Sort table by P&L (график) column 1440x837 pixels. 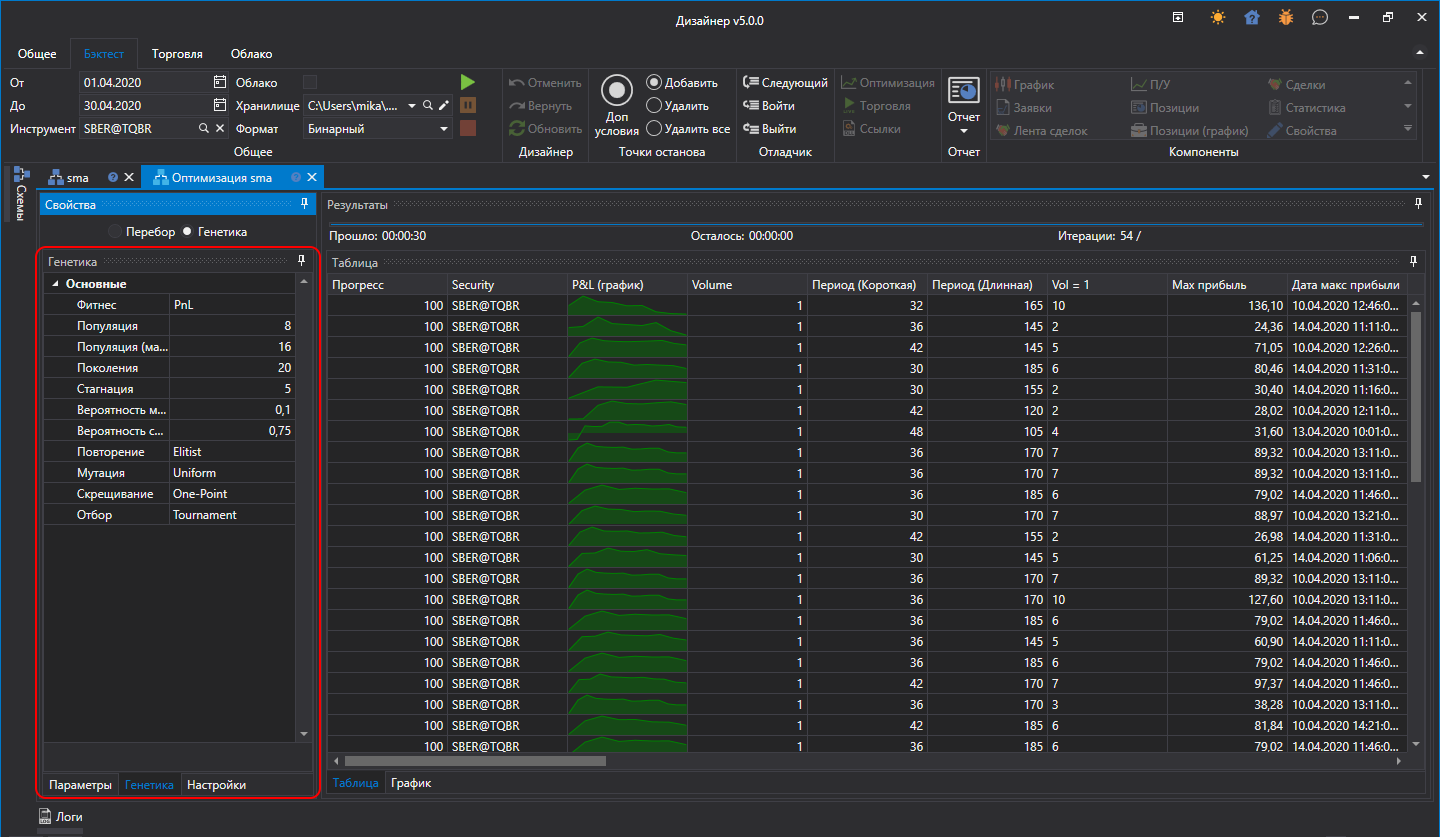point(627,285)
